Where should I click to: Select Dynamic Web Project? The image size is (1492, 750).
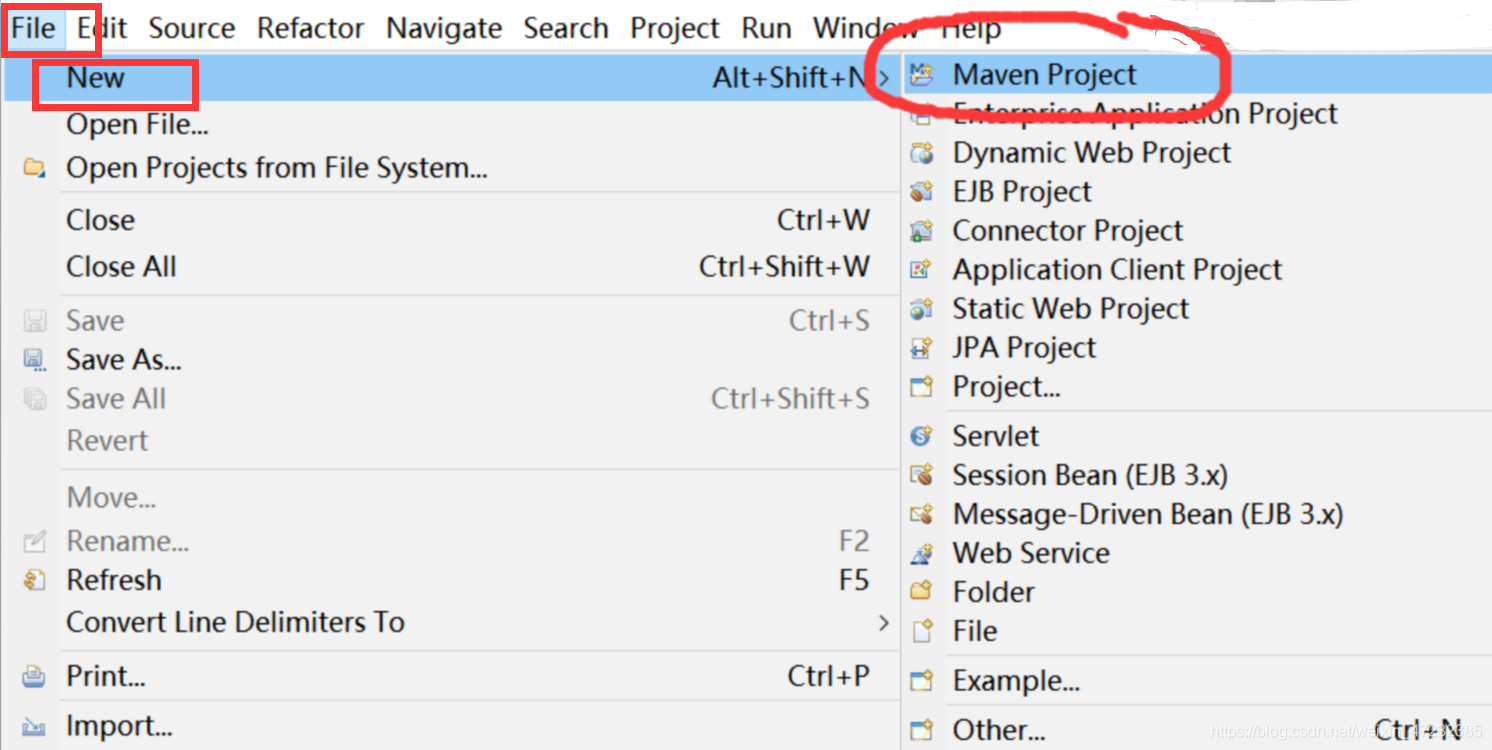(x=1092, y=153)
